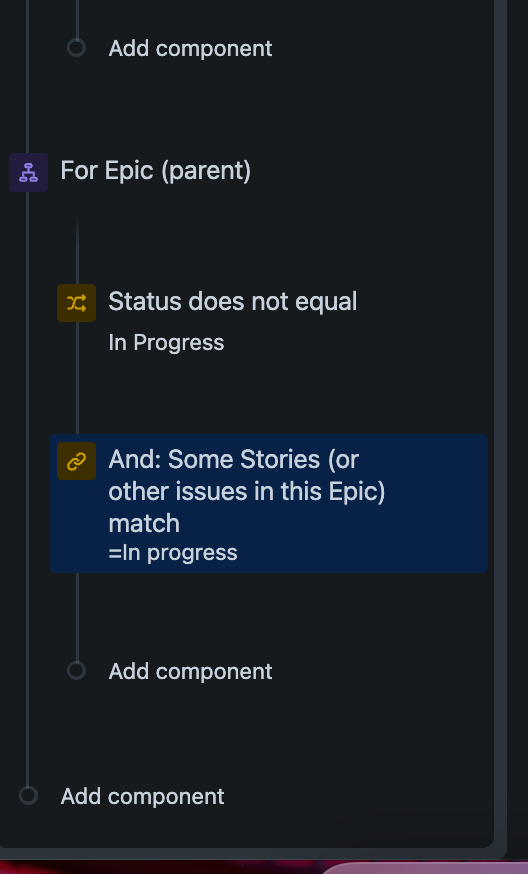Add component preceding the For Epic branch

[x=190, y=48]
